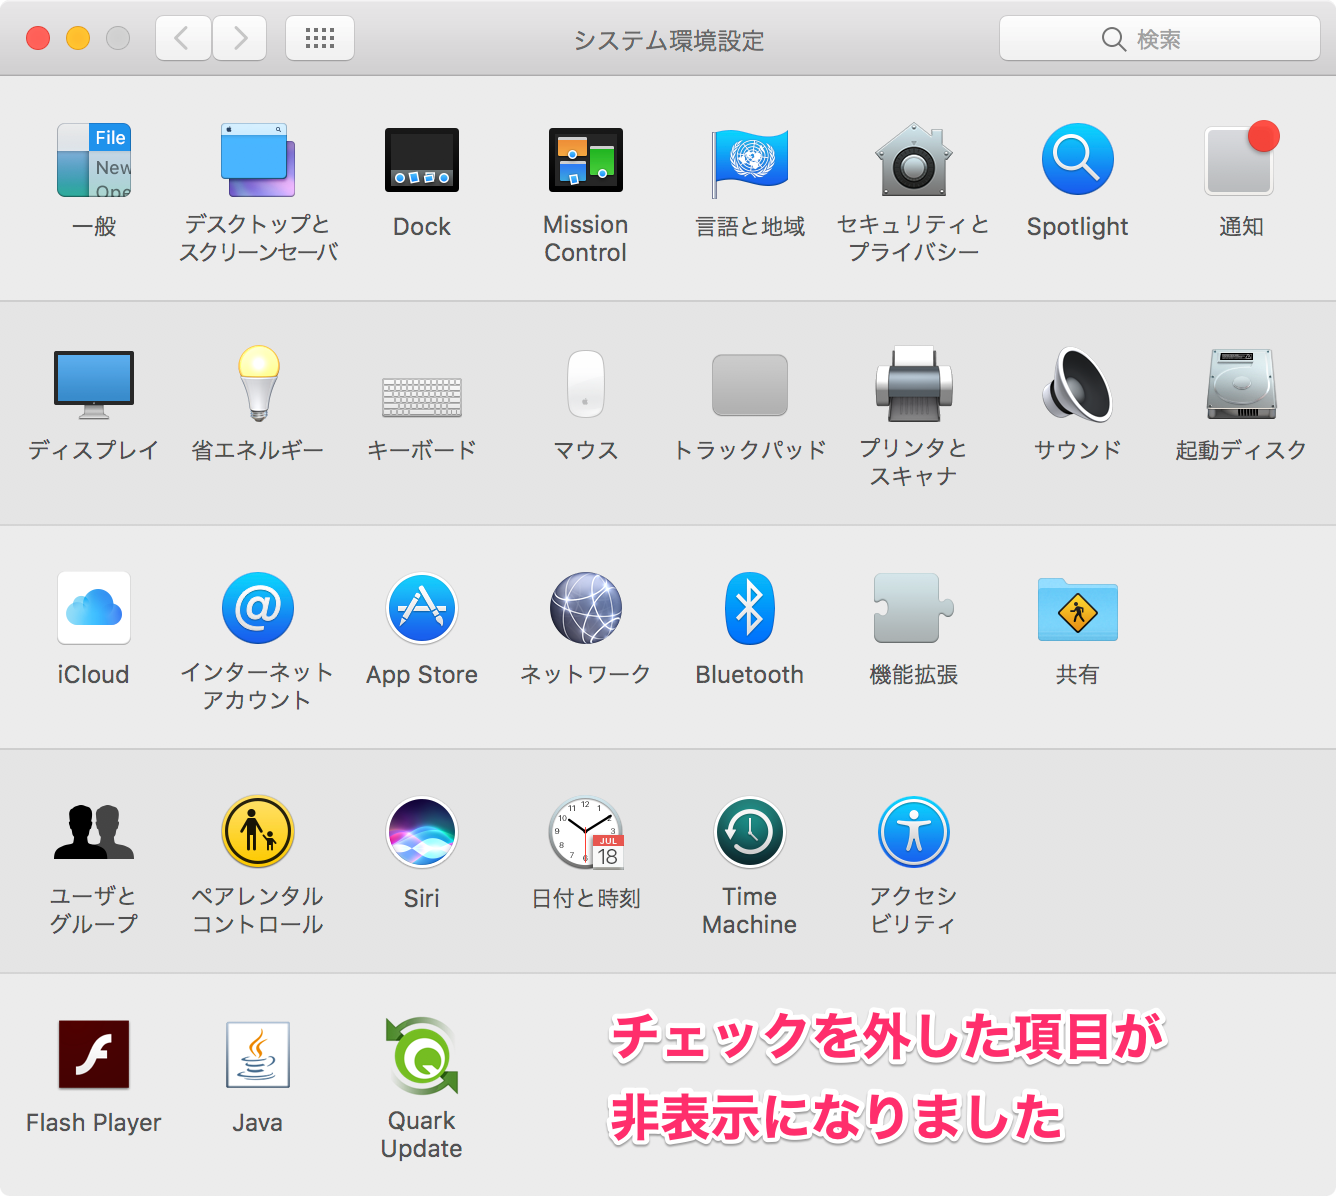
Task: Open Siri settings
Action: [x=422, y=832]
